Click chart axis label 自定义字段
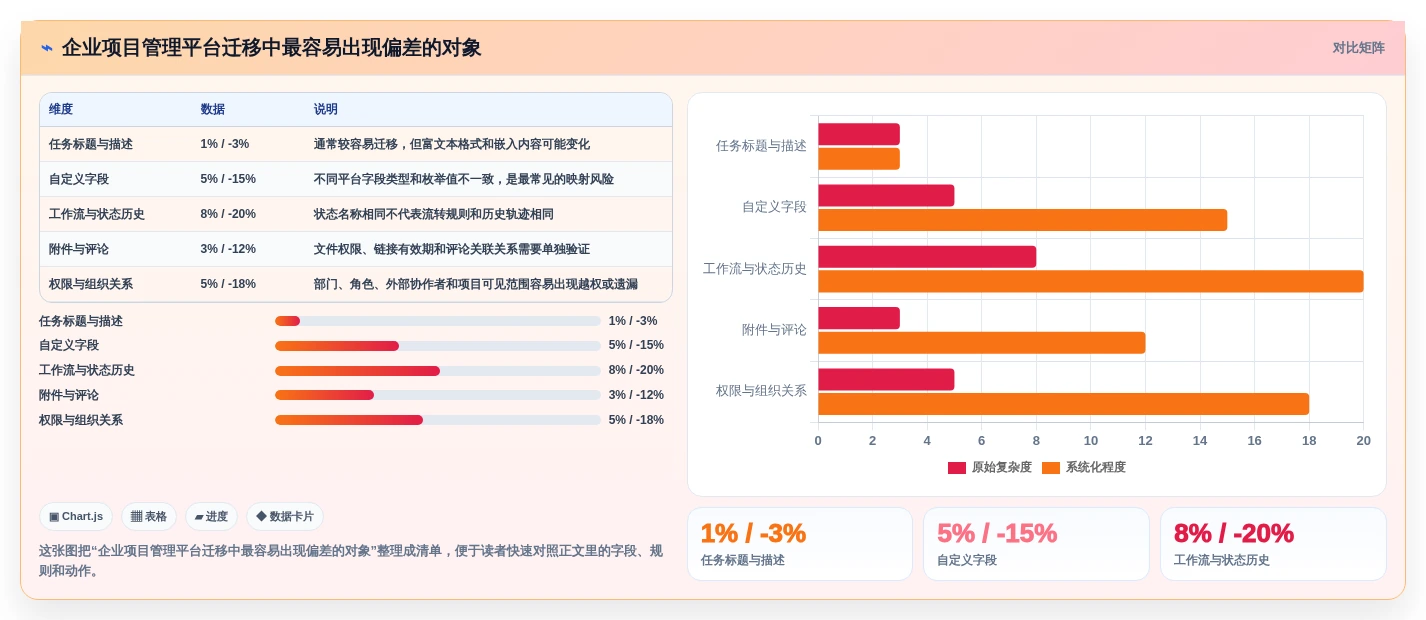The width and height of the screenshot is (1426, 620). point(774,207)
